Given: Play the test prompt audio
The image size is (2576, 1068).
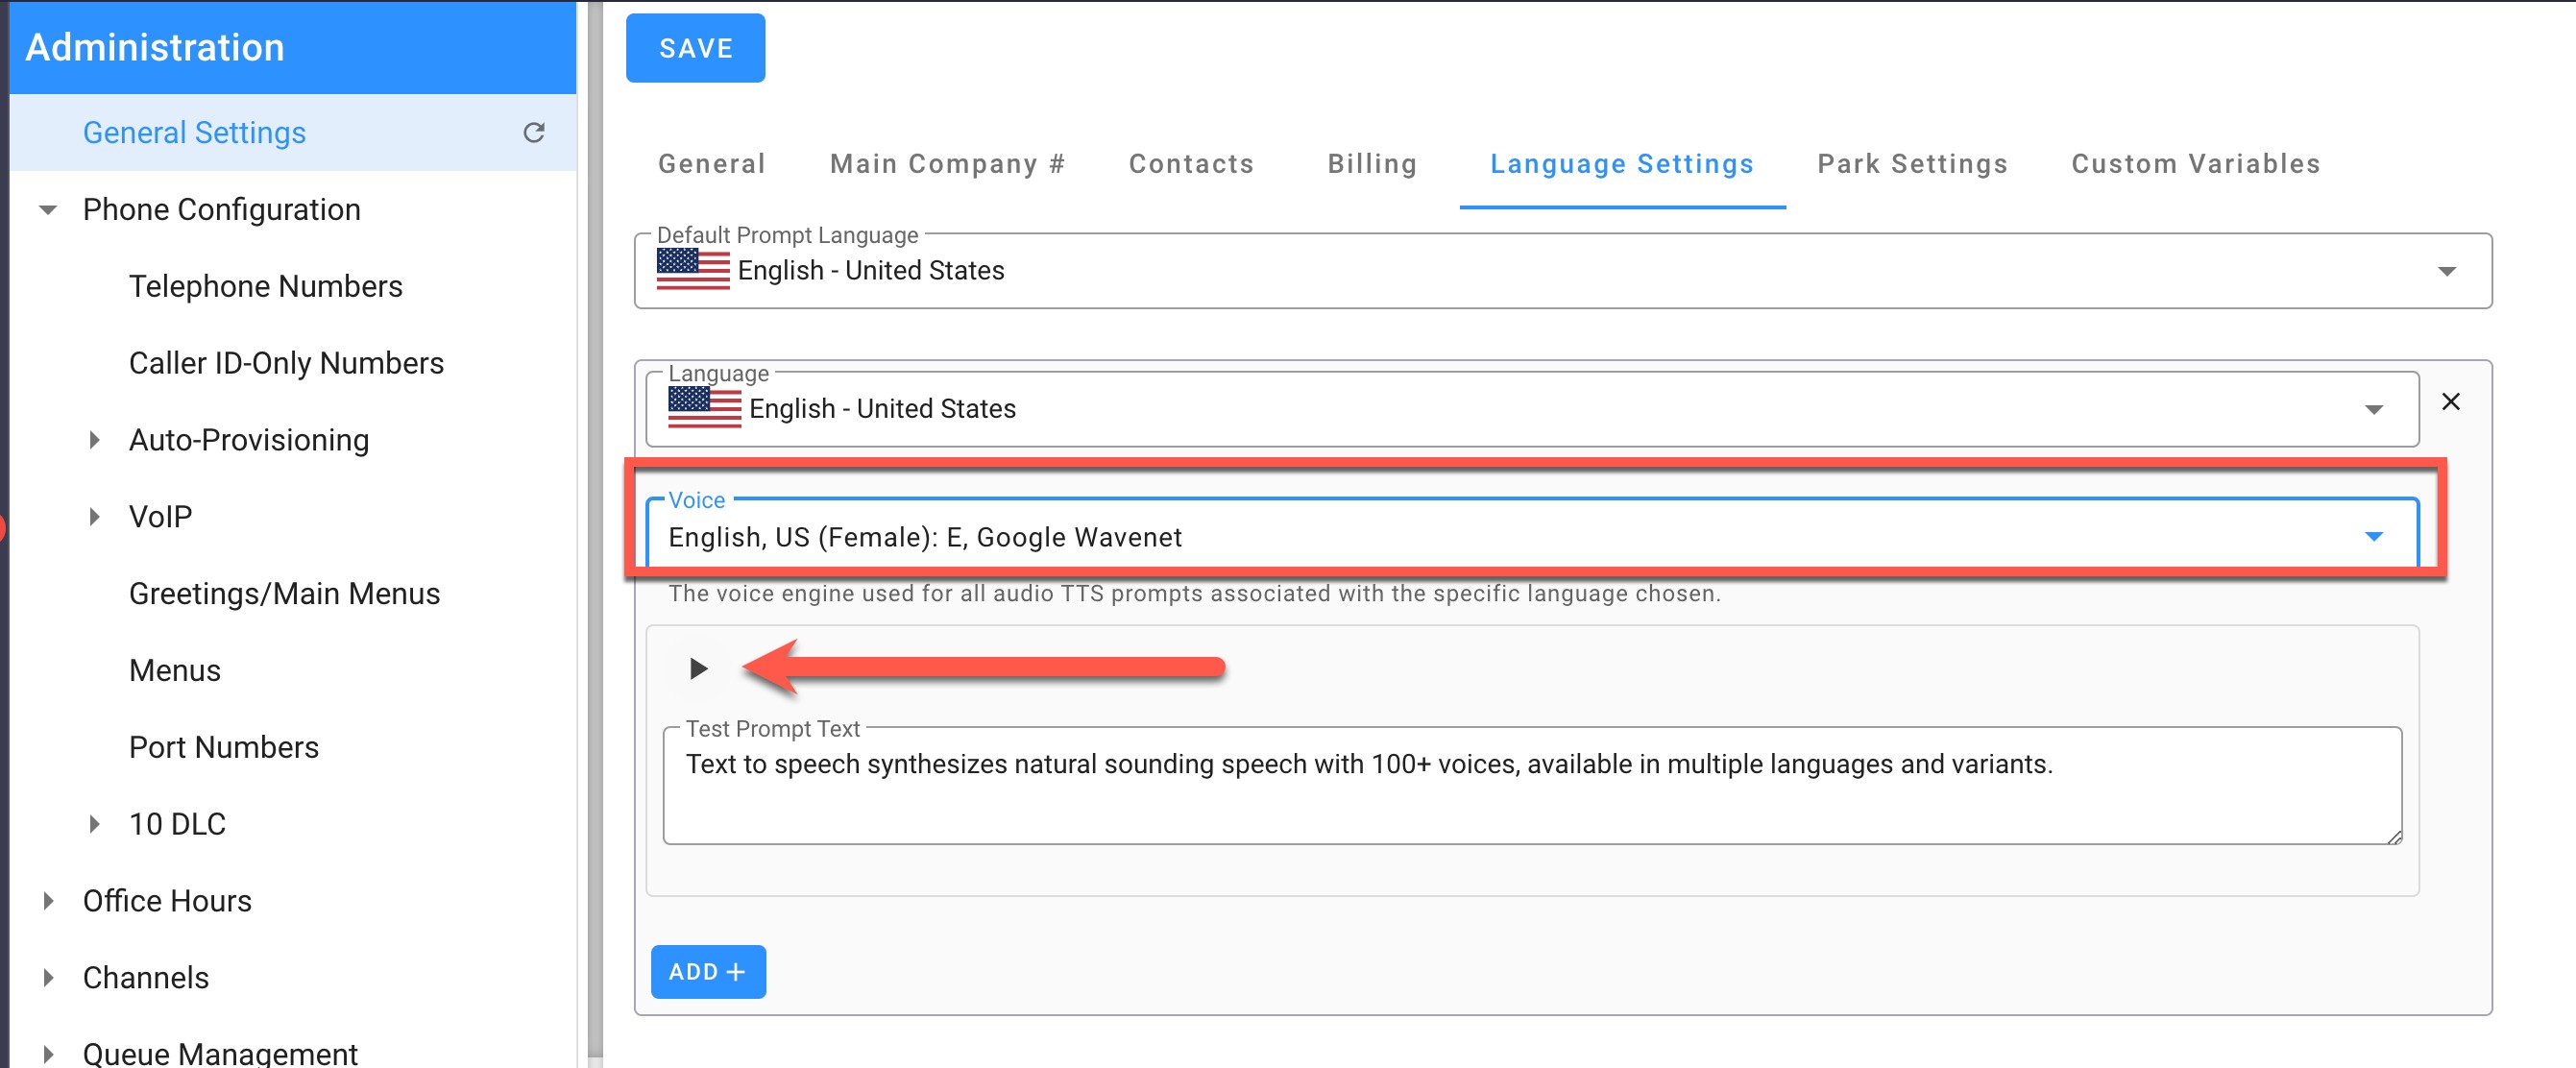Looking at the screenshot, I should click(x=698, y=668).
